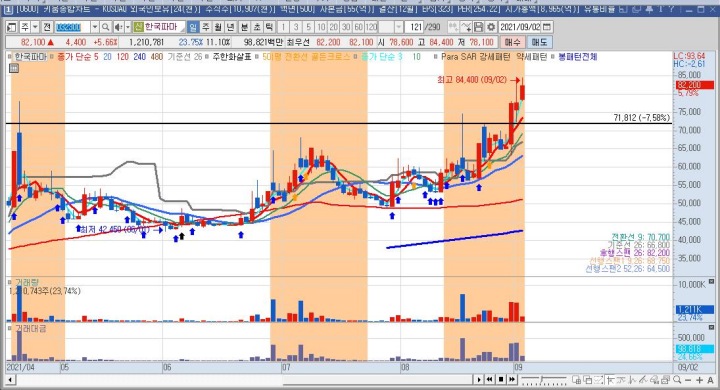Click the A auto-scale icon at bottom right
This screenshot has height=390, width=720.
tap(711, 380)
